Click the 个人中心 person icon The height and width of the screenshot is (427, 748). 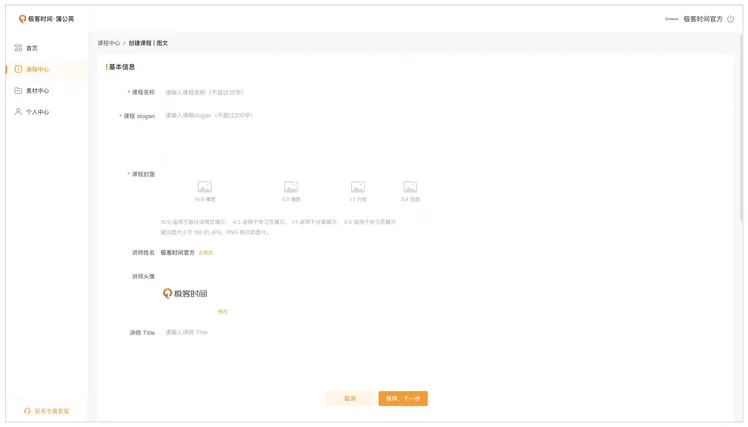coord(18,112)
